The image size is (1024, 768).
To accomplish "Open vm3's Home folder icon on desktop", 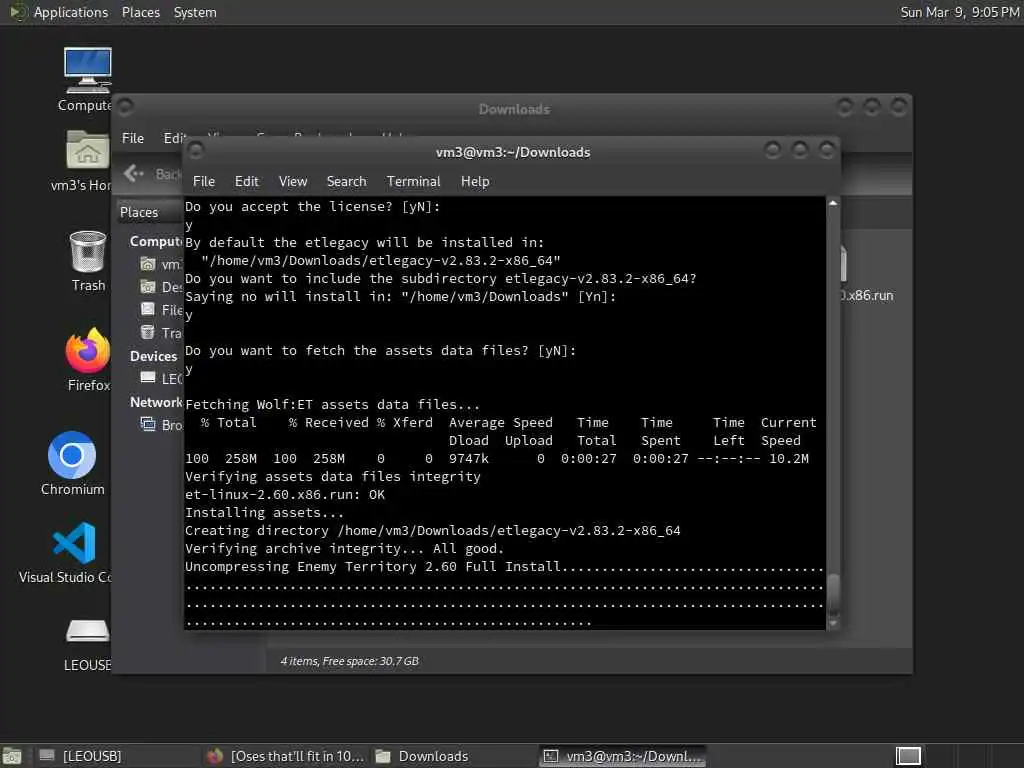I will pyautogui.click(x=88, y=150).
